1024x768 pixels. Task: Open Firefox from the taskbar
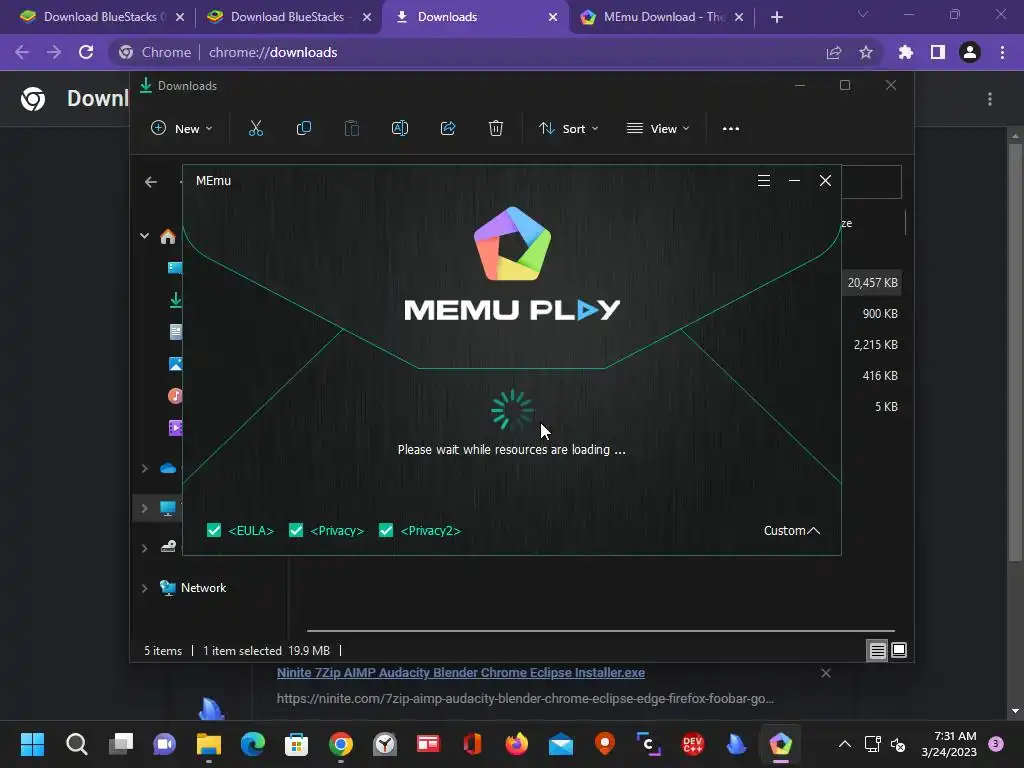pos(517,744)
